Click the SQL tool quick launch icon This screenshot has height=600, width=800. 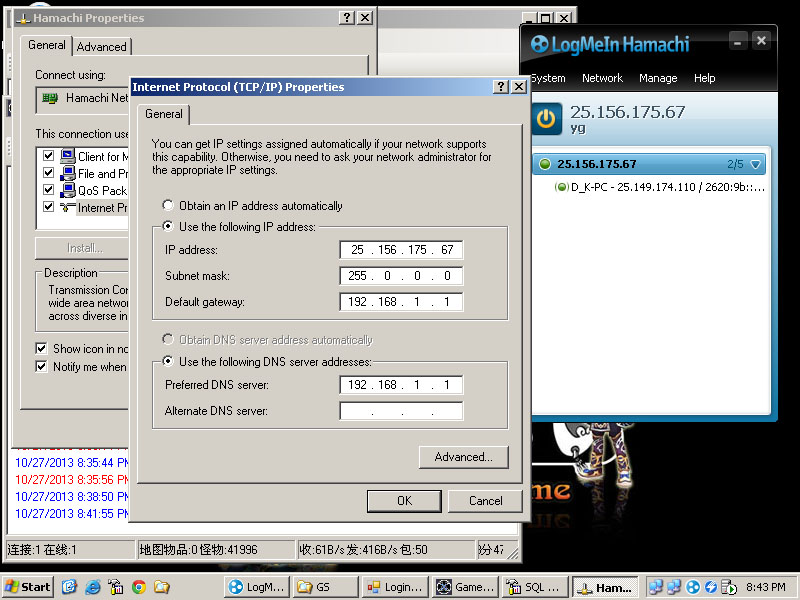[115, 587]
